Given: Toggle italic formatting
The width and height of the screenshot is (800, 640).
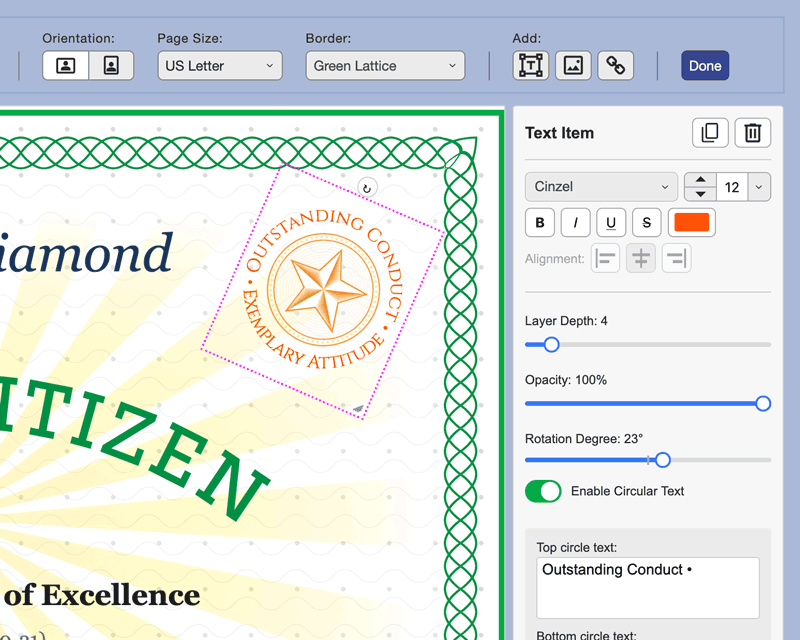Looking at the screenshot, I should point(576,223).
